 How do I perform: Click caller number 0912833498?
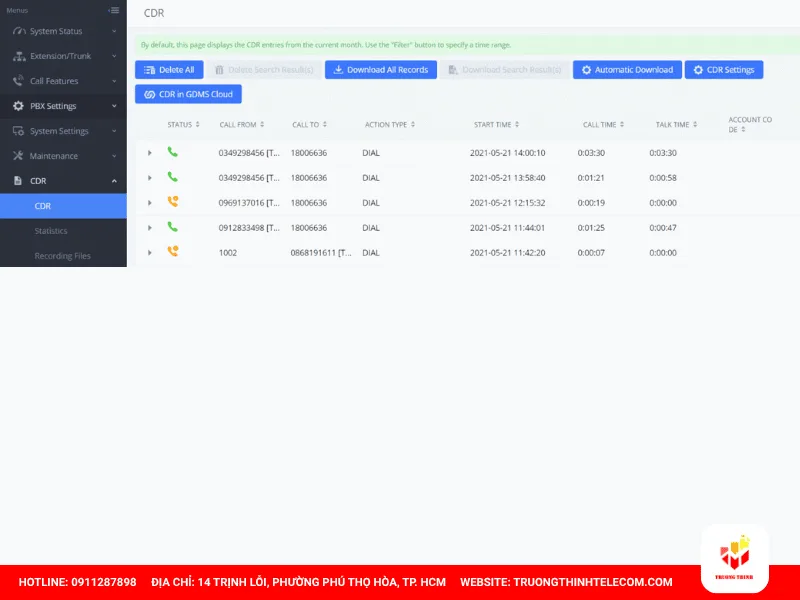pyautogui.click(x=249, y=228)
